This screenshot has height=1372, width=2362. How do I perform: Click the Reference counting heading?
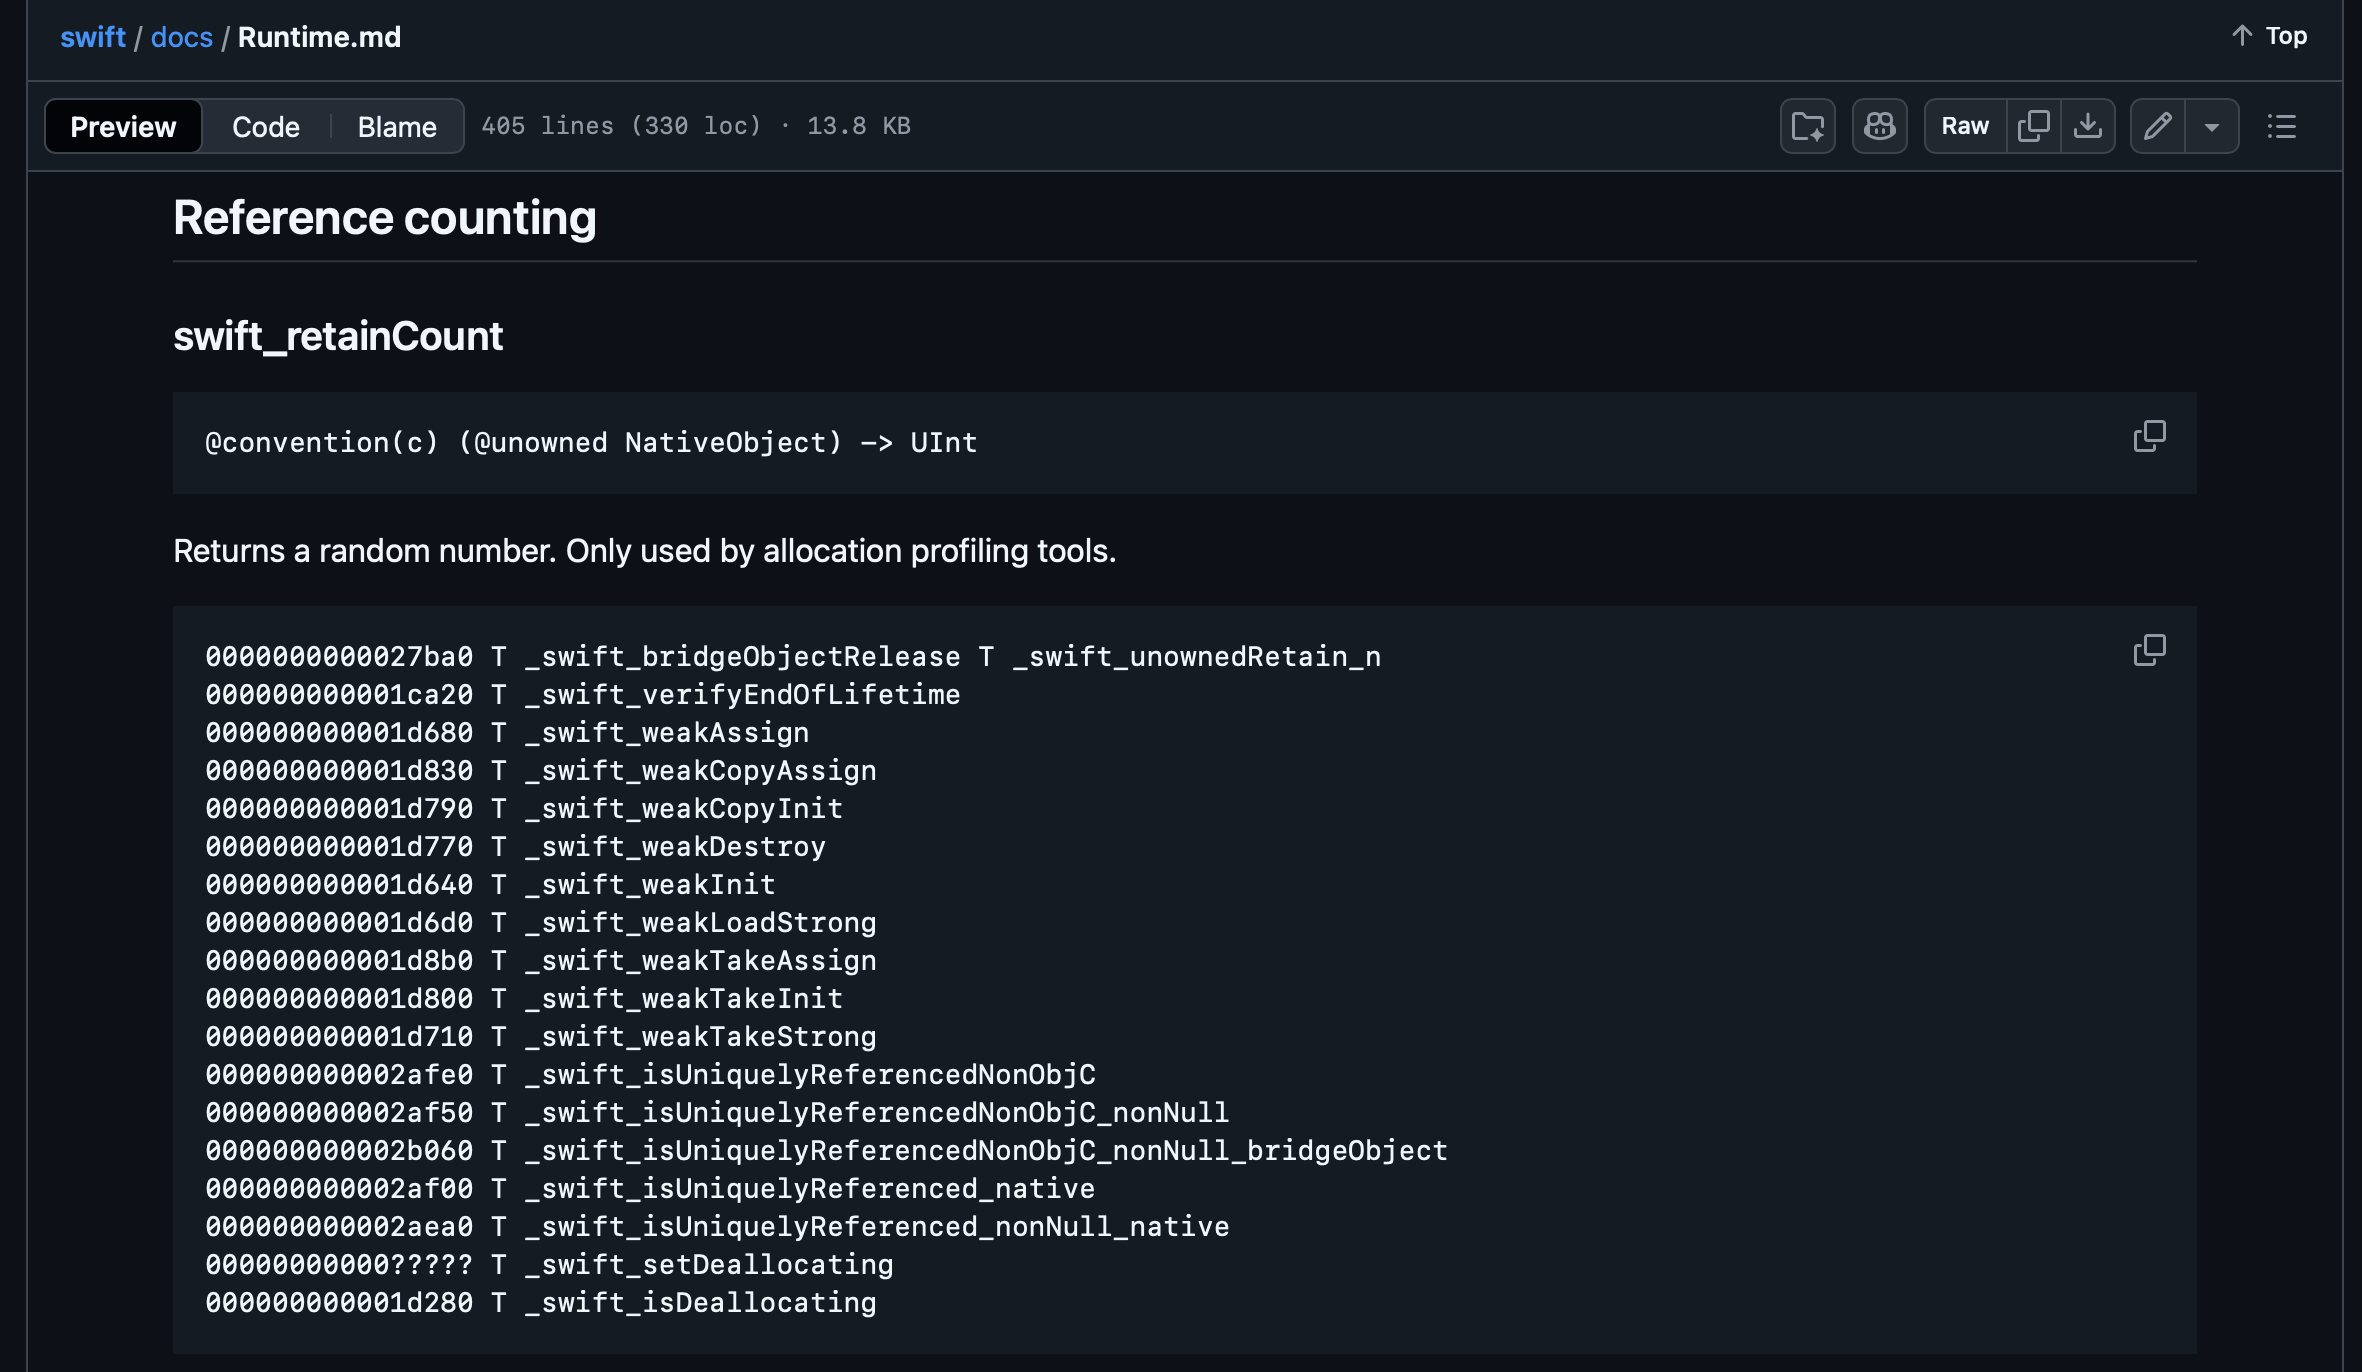(384, 218)
